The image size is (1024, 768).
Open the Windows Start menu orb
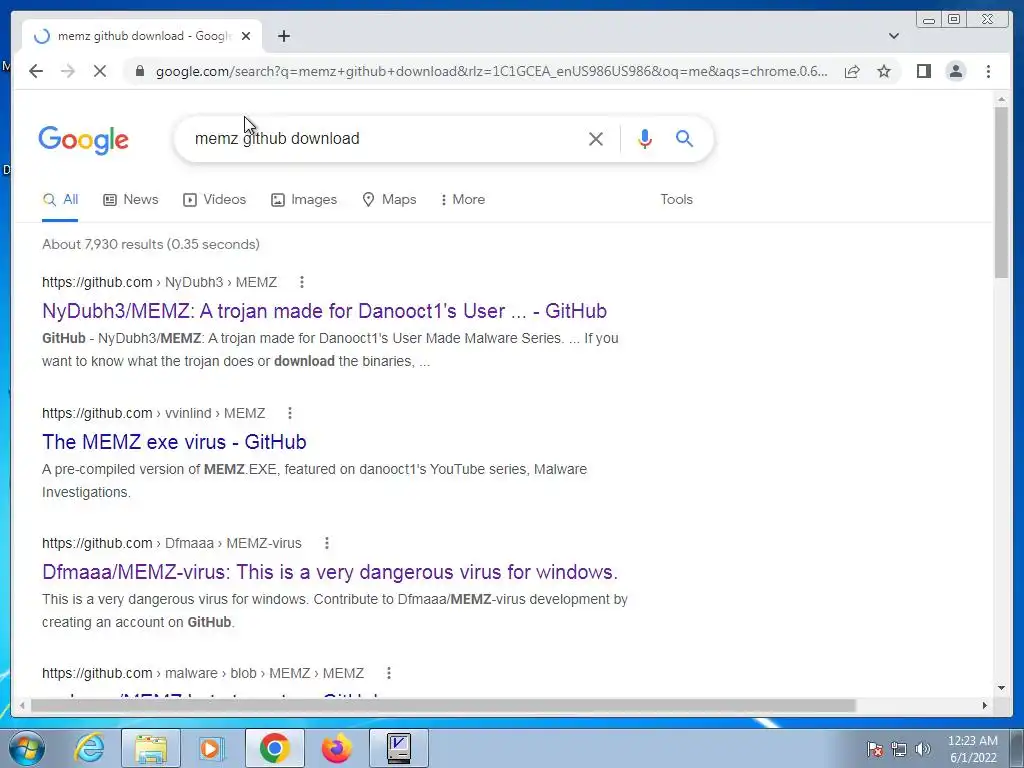27,748
